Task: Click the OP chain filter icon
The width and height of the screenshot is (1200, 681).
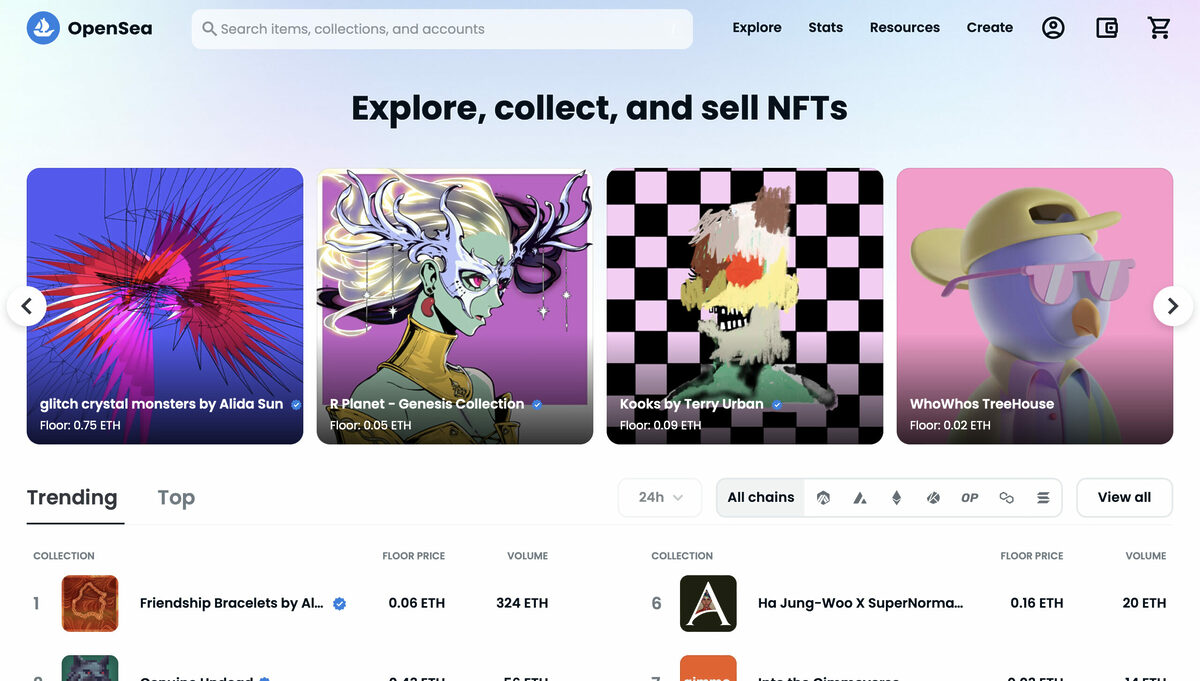Action: (x=969, y=497)
